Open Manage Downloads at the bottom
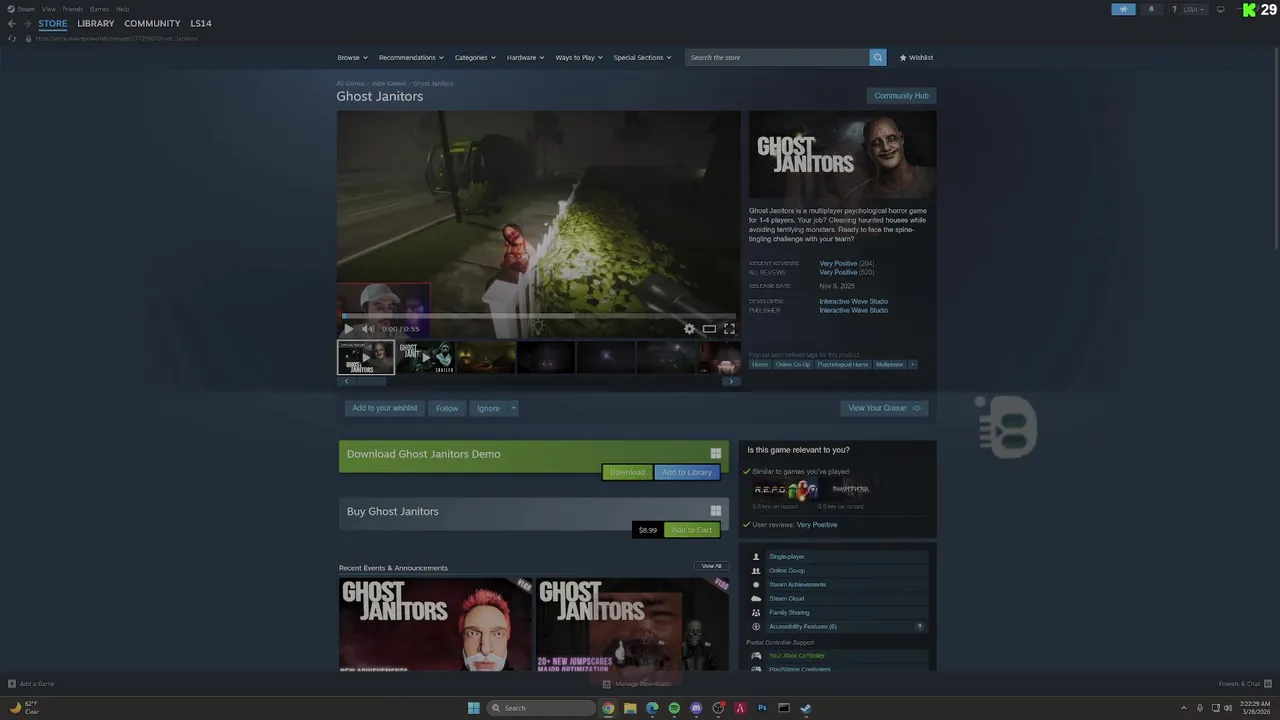This screenshot has width=1280, height=720. 637,684
